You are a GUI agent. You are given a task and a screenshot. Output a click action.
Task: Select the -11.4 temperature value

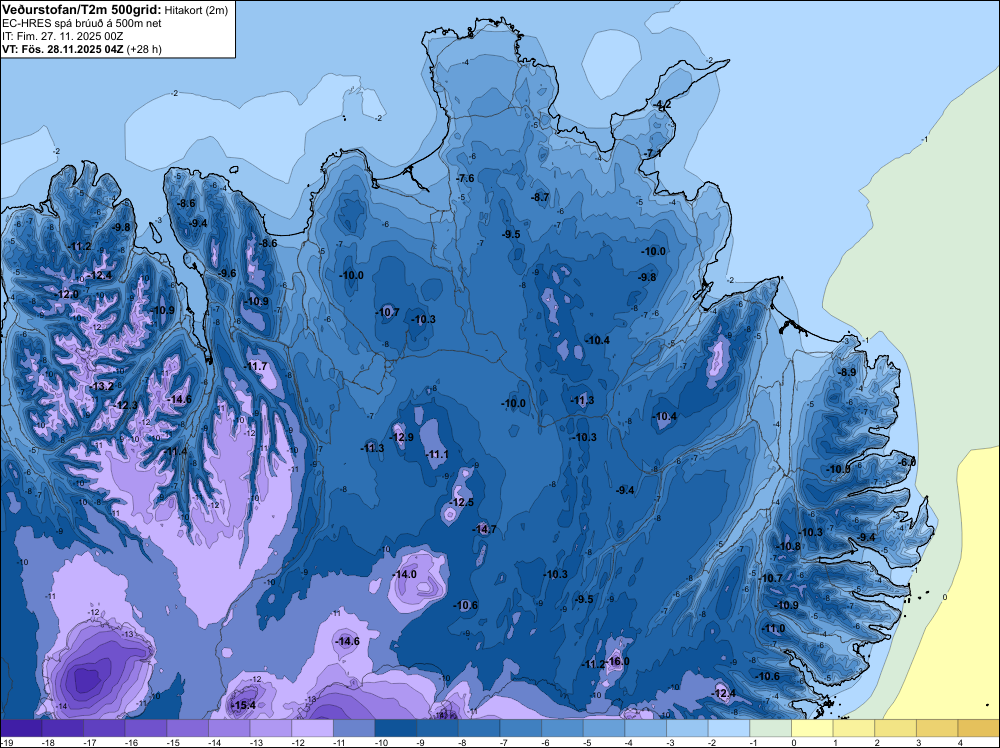pos(175,451)
